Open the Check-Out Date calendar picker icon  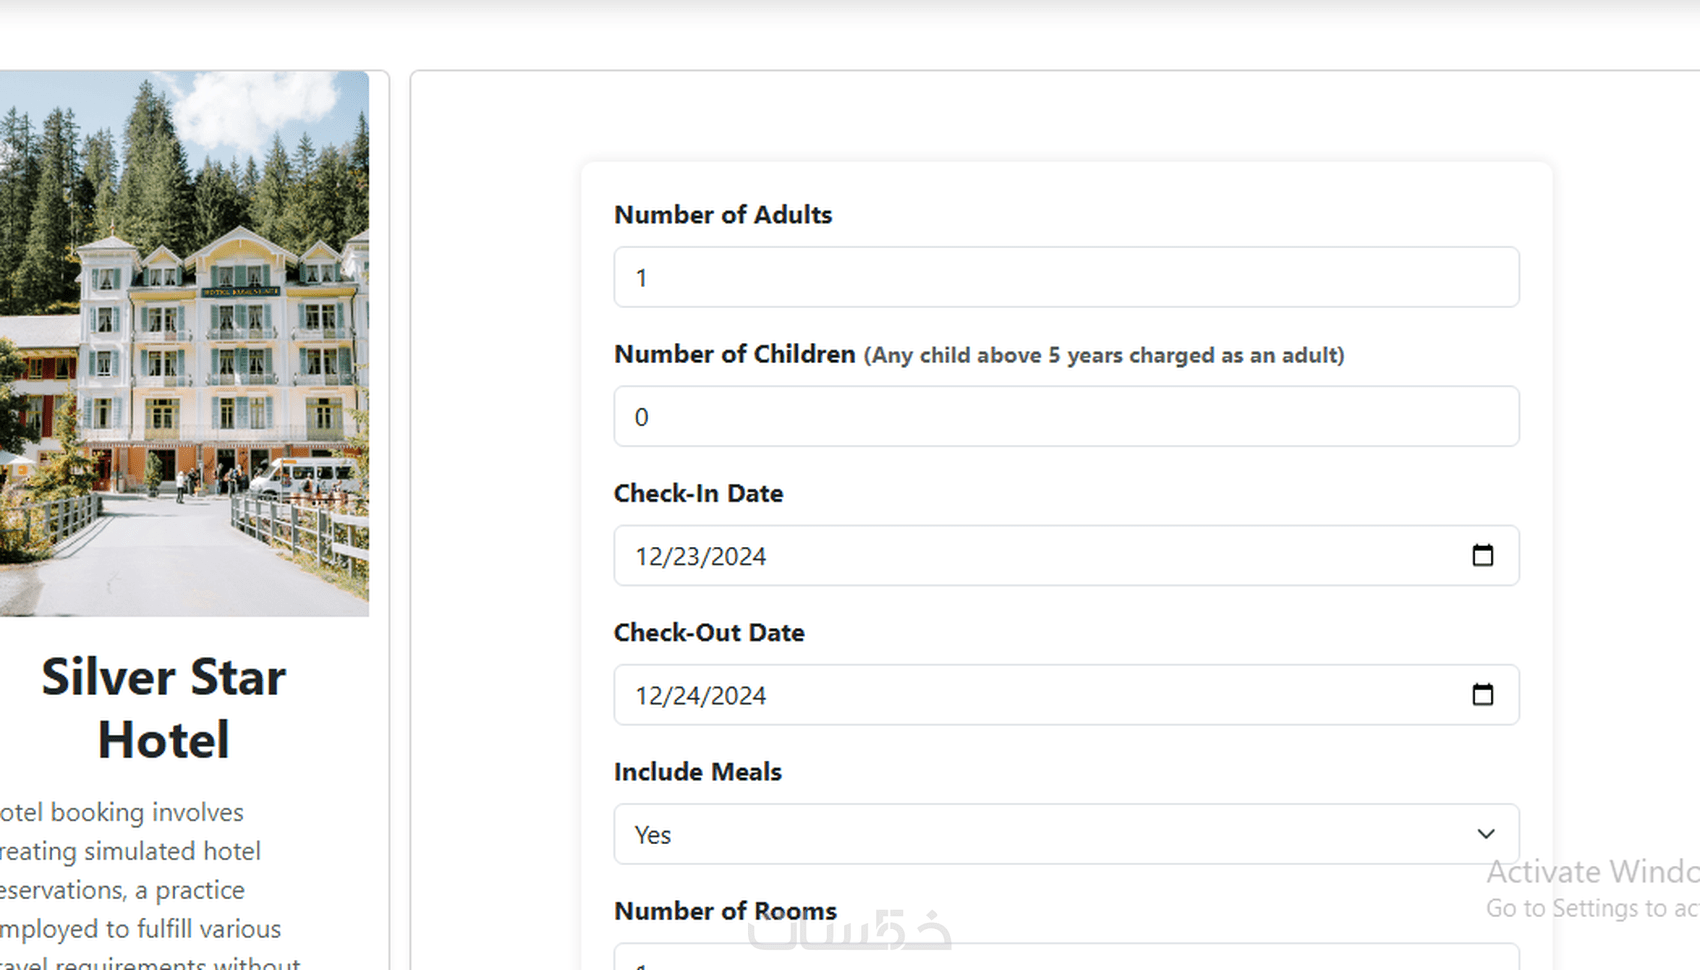tap(1482, 695)
